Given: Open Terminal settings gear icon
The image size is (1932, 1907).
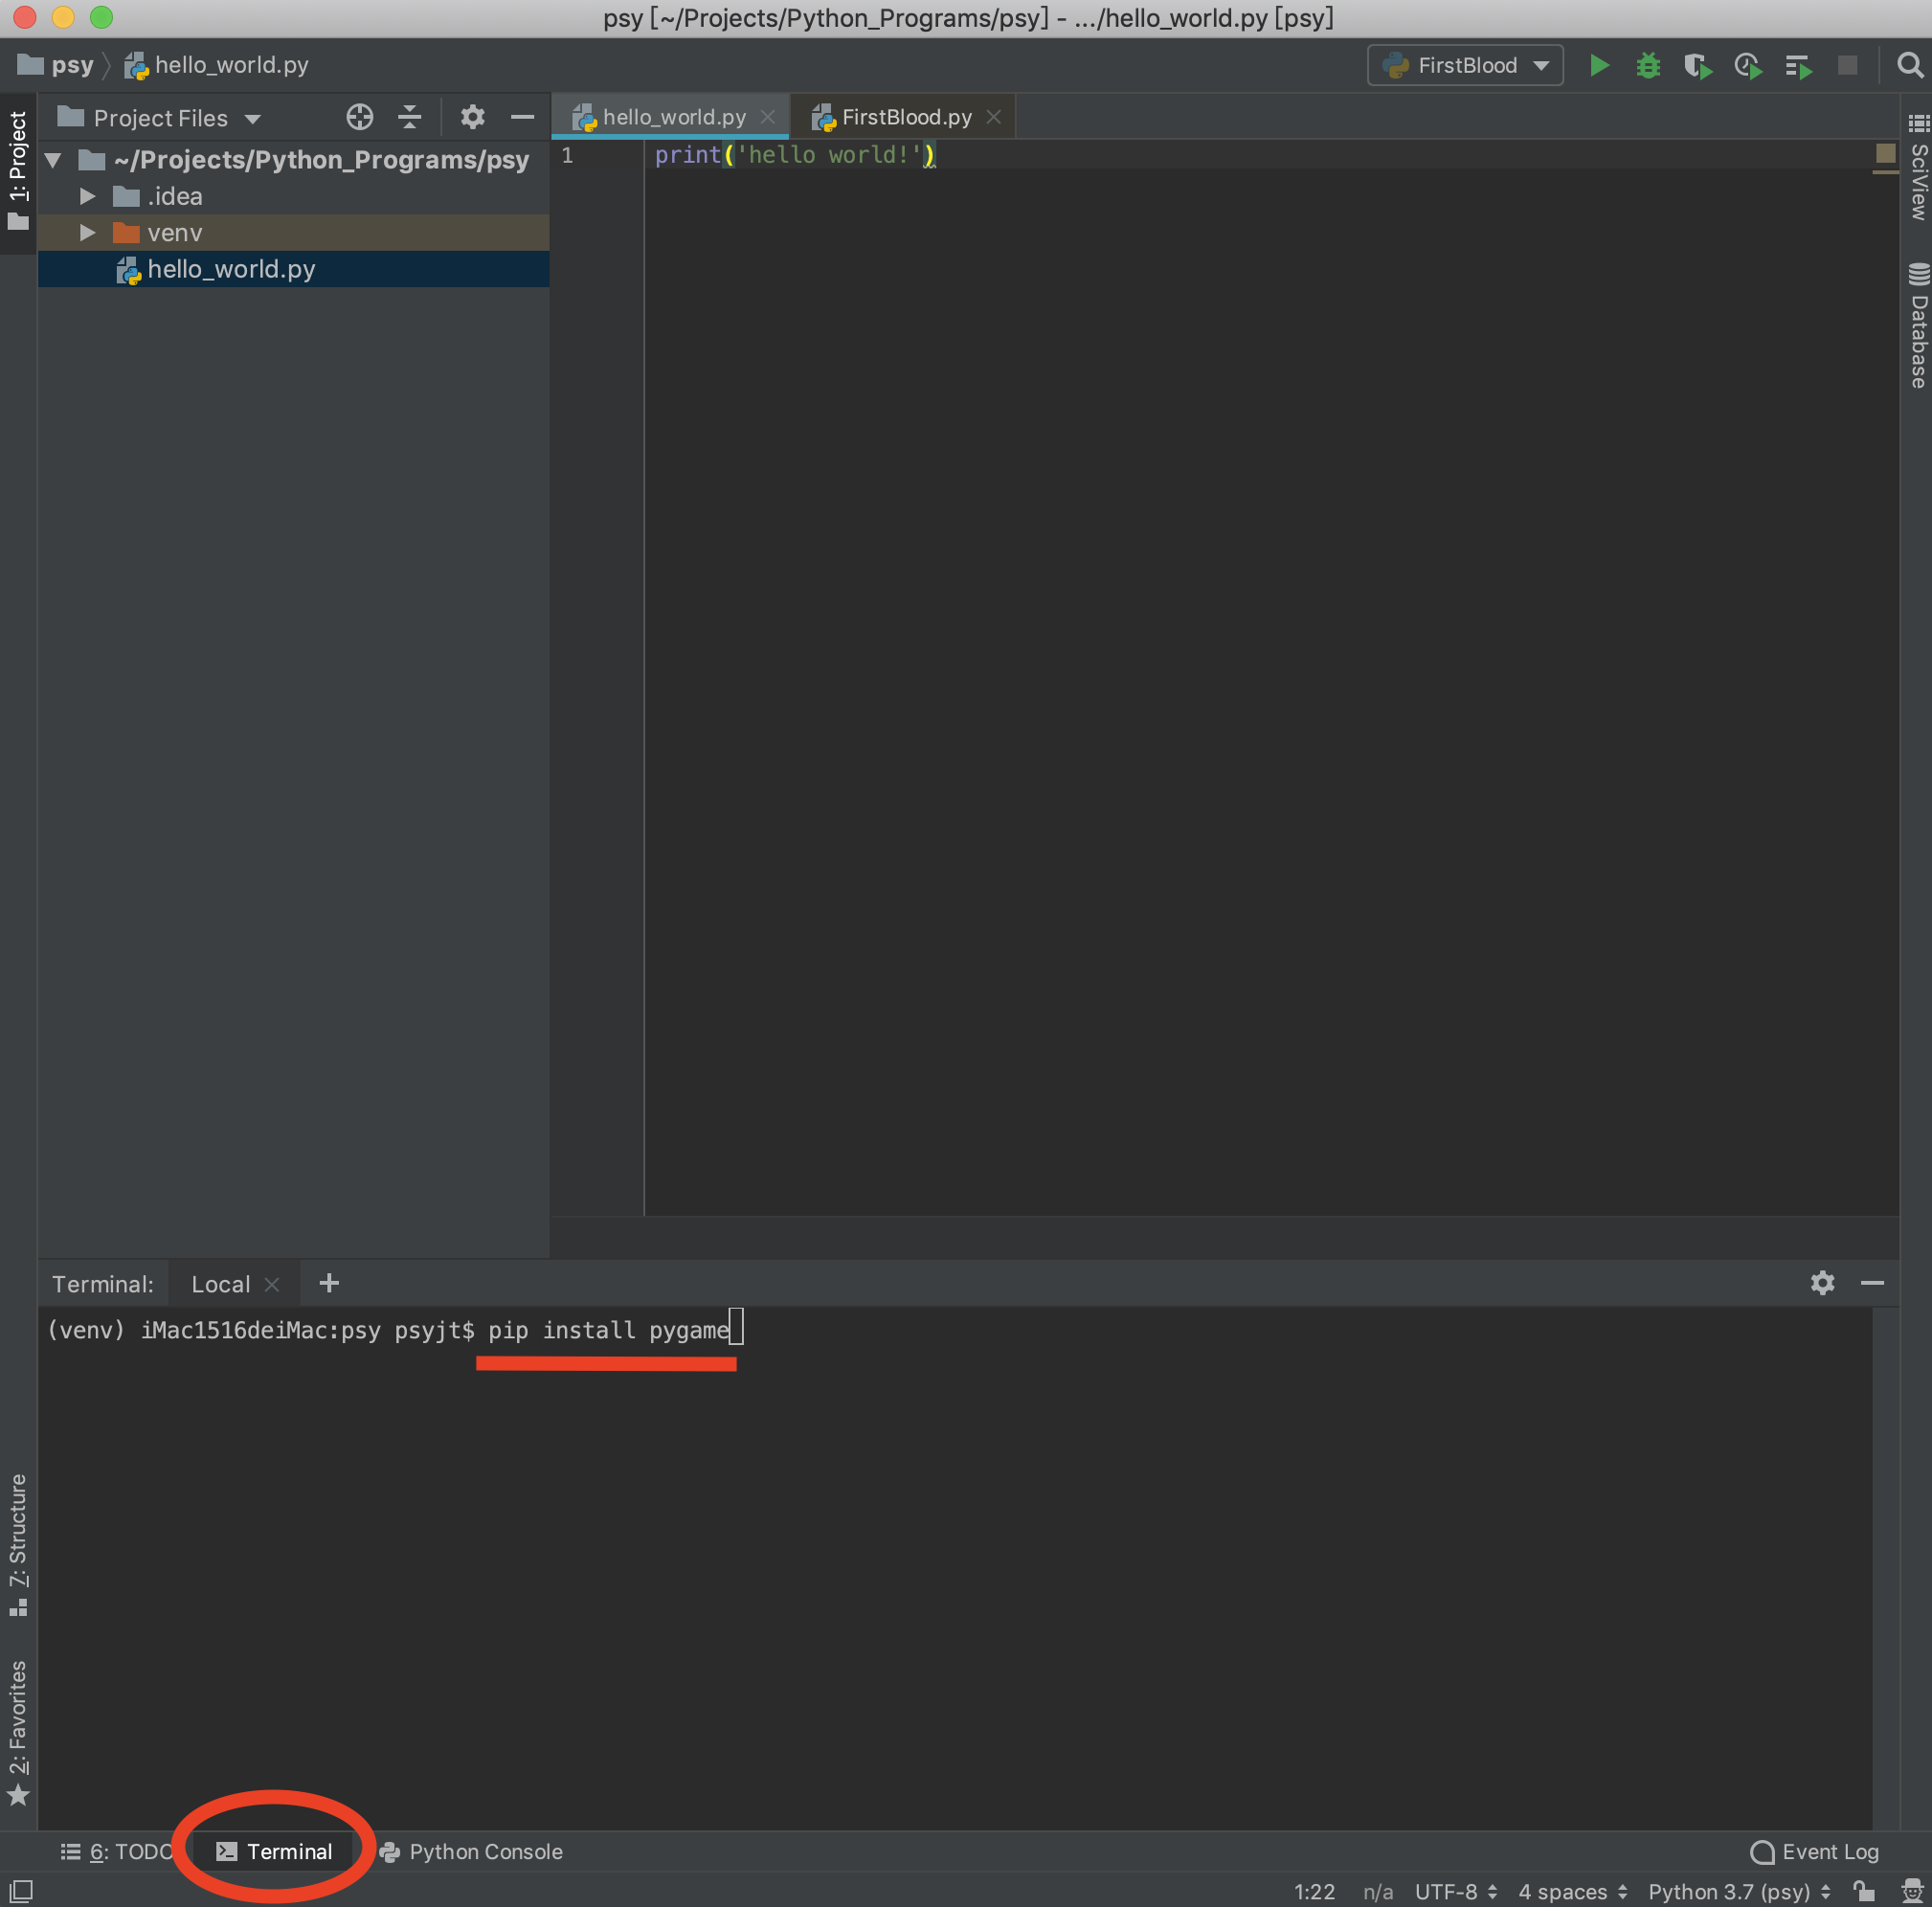Looking at the screenshot, I should coord(1822,1283).
